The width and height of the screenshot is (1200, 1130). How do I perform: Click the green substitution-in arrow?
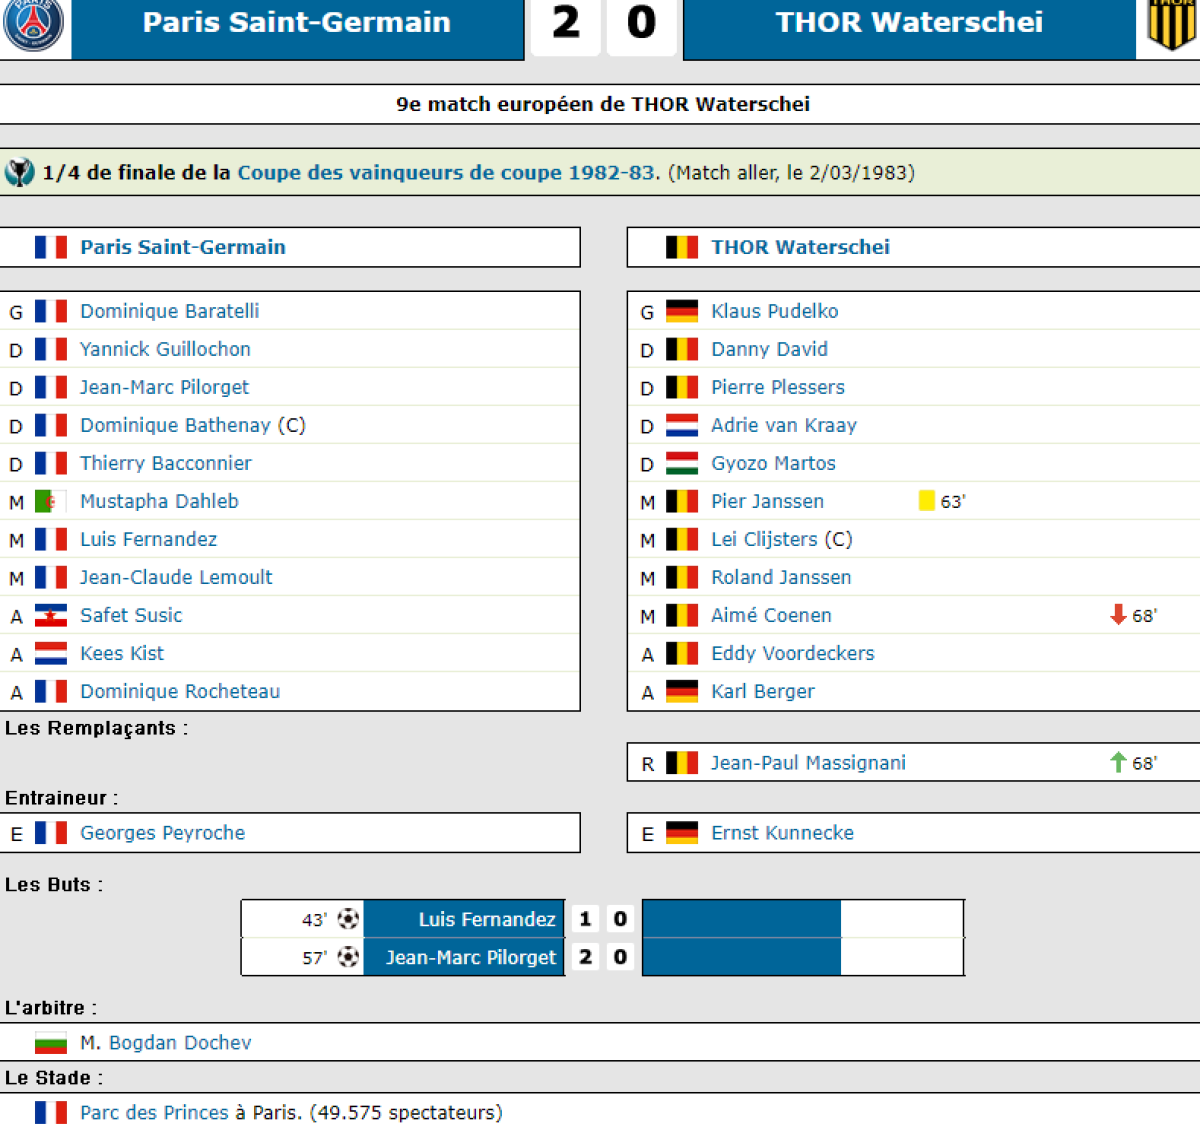tap(1118, 763)
